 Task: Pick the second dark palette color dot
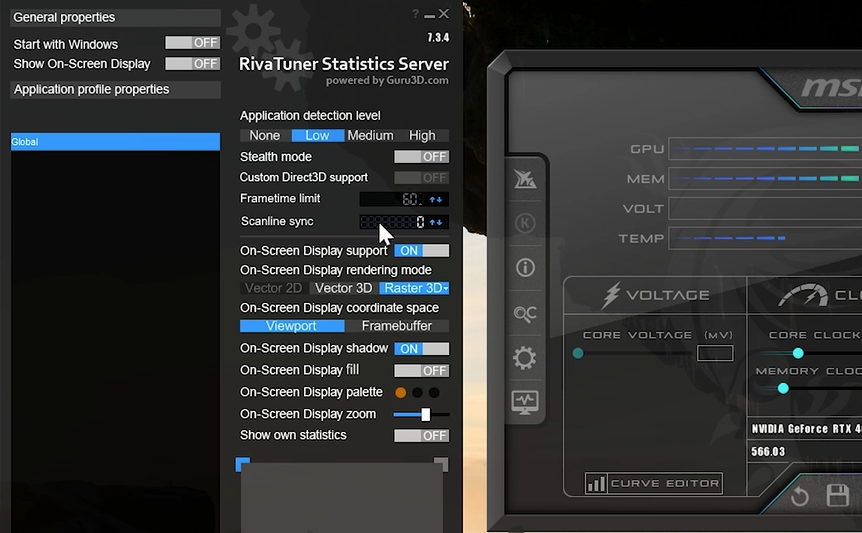click(x=417, y=392)
